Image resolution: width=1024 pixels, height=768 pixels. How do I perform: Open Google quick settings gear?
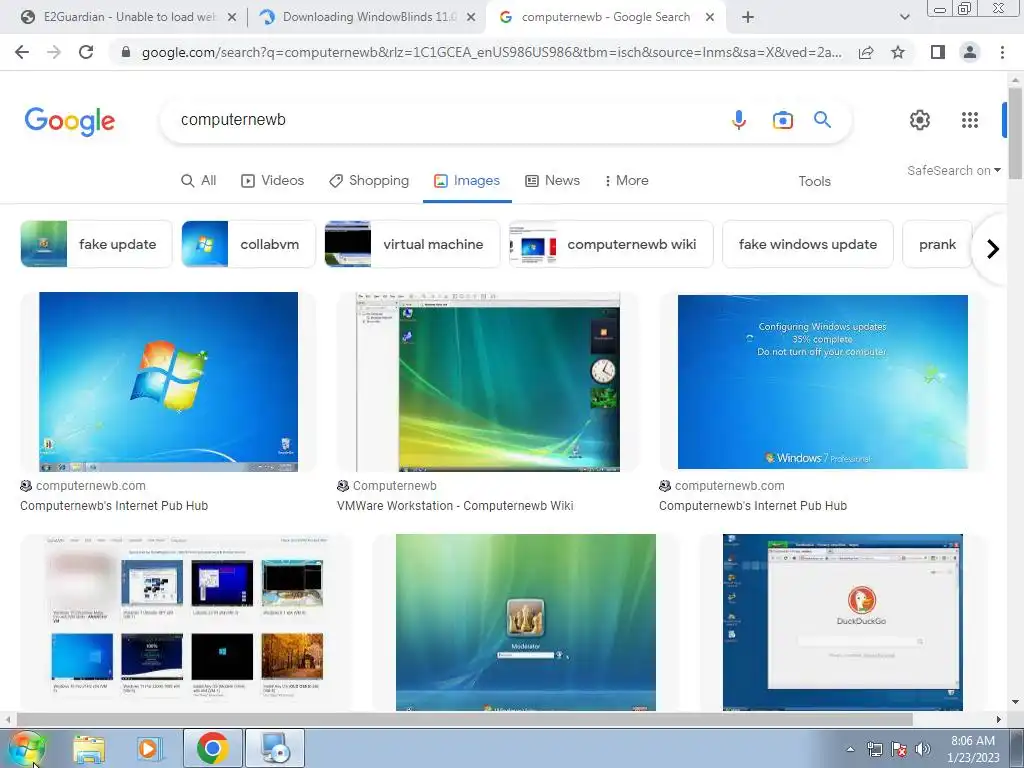(920, 120)
